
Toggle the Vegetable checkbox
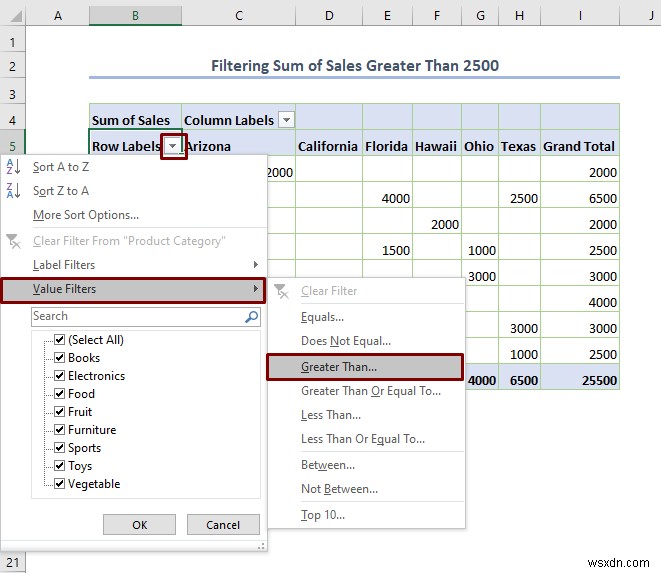click(59, 484)
